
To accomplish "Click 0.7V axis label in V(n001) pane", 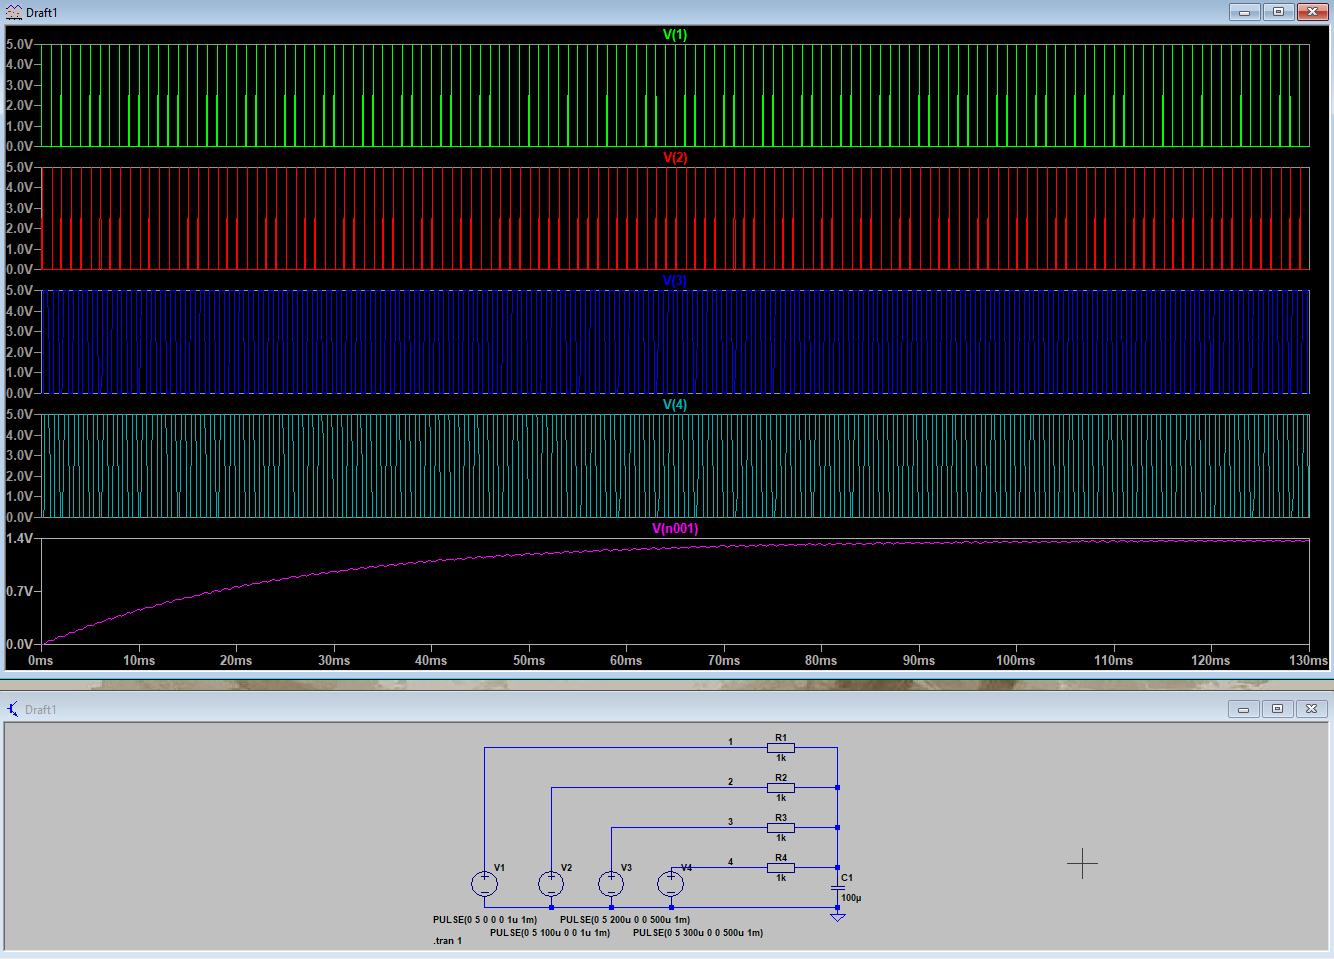I will [19, 591].
